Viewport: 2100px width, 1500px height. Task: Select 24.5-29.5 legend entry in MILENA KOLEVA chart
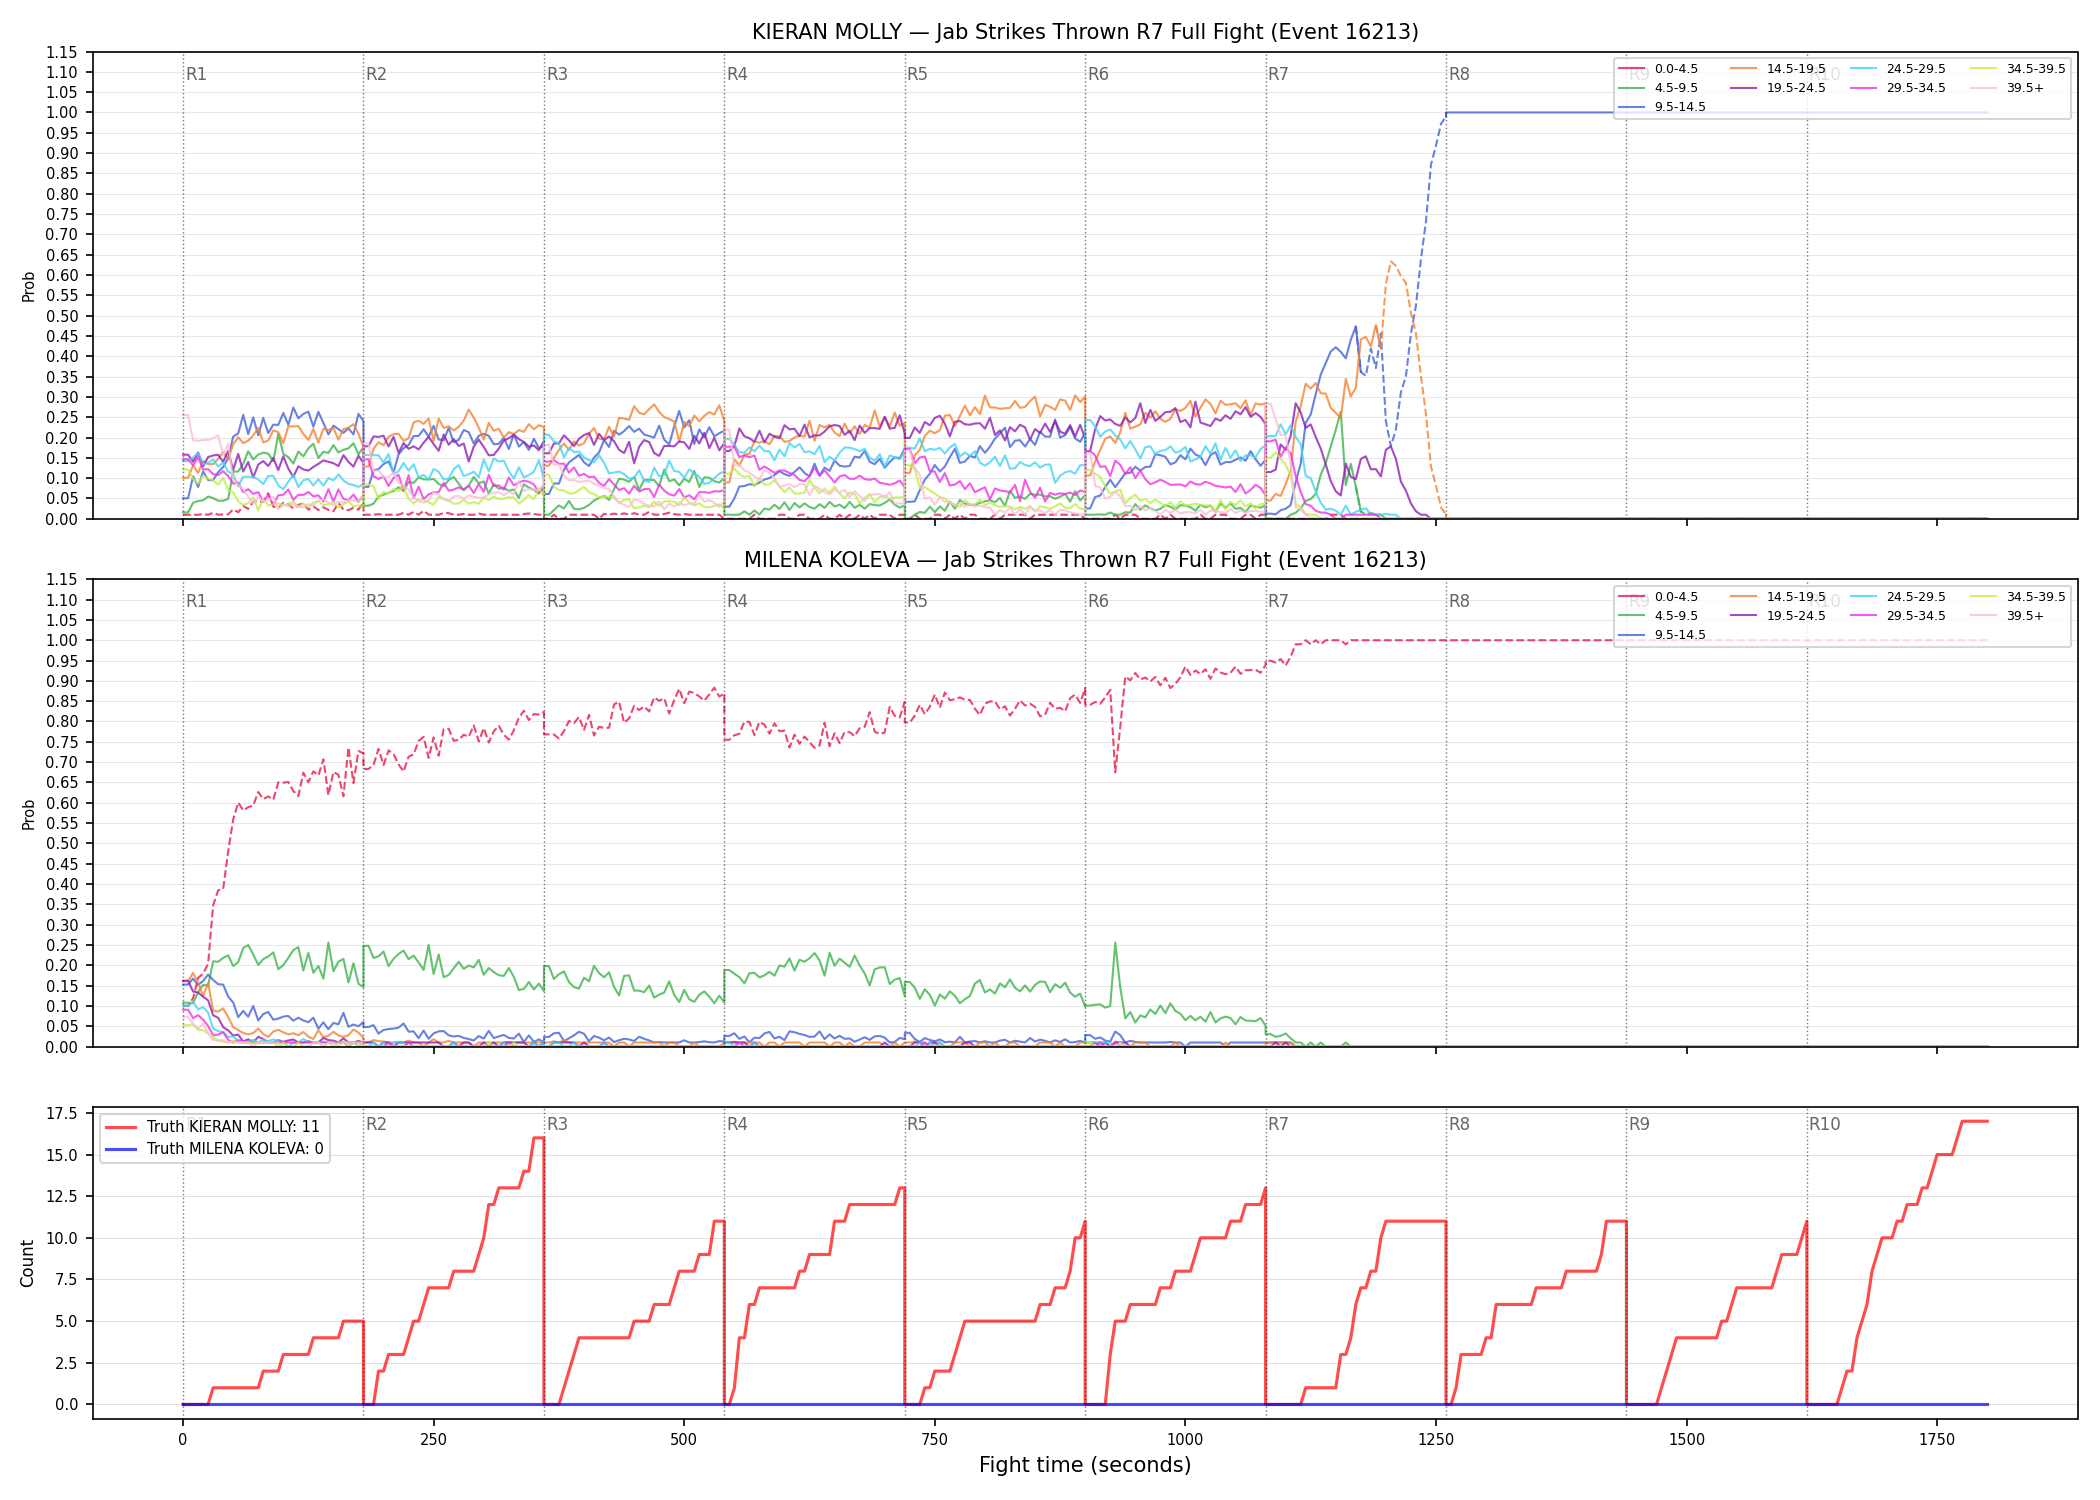[x=1898, y=597]
